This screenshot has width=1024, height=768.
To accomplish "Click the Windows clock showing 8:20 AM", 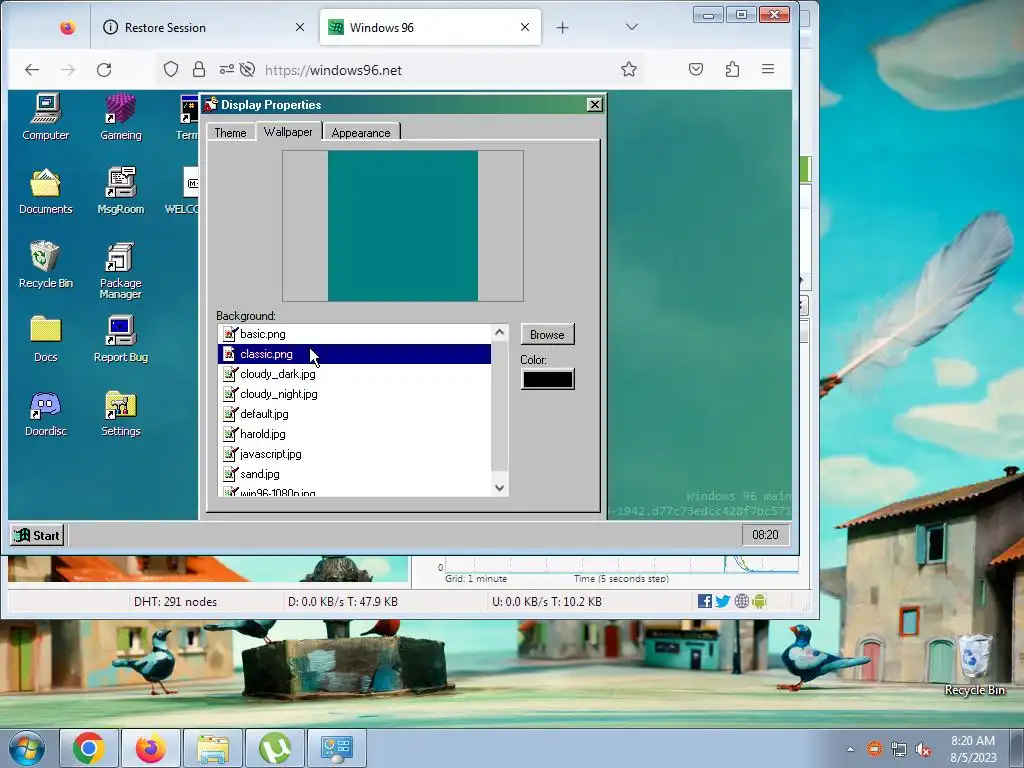I will 973,749.
